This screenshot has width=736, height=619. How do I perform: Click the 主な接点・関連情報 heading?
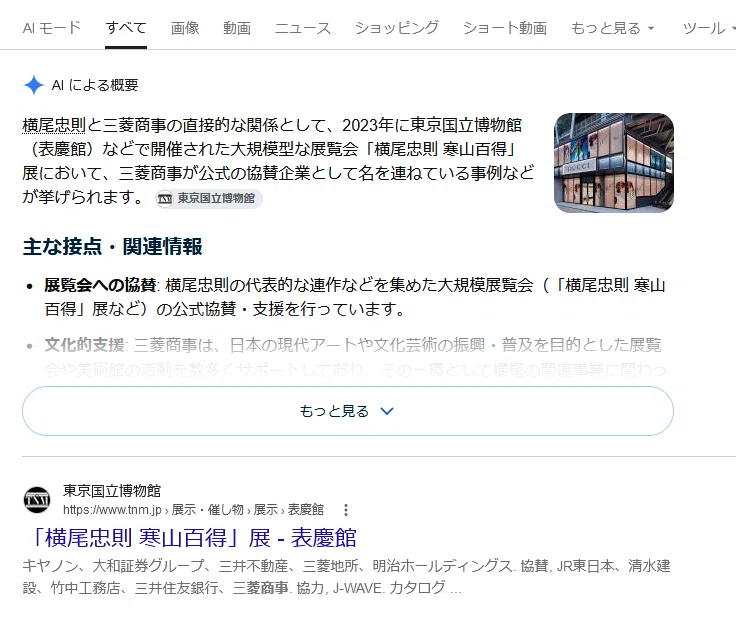(112, 246)
